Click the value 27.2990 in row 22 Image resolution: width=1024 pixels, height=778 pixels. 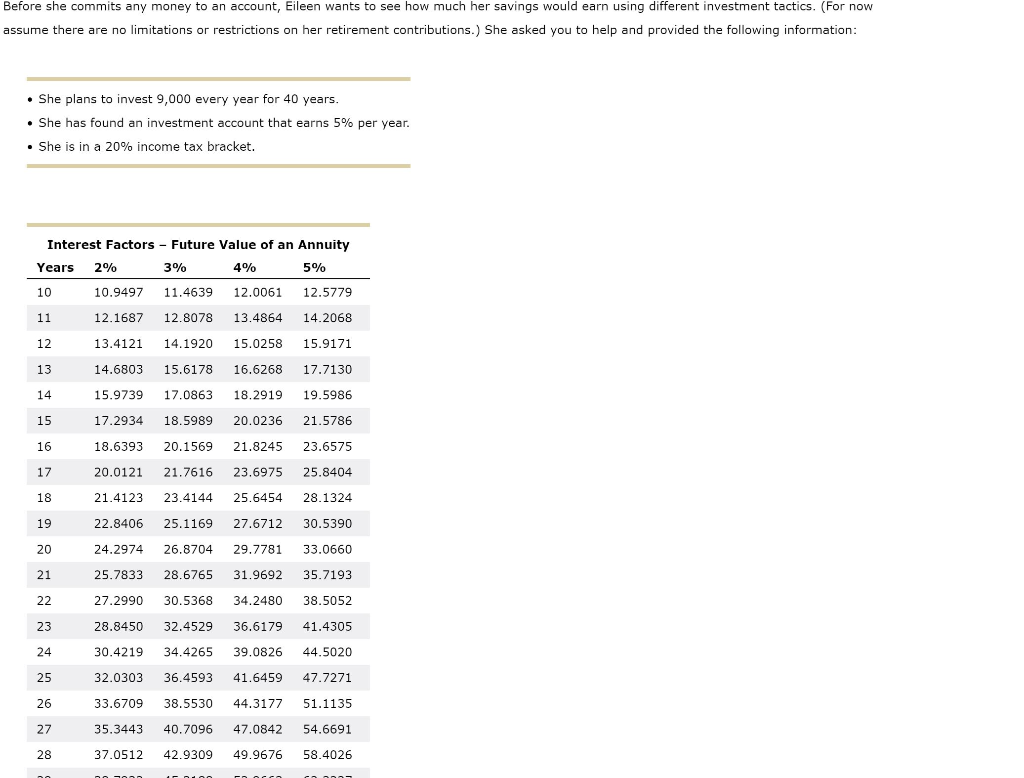pos(118,601)
